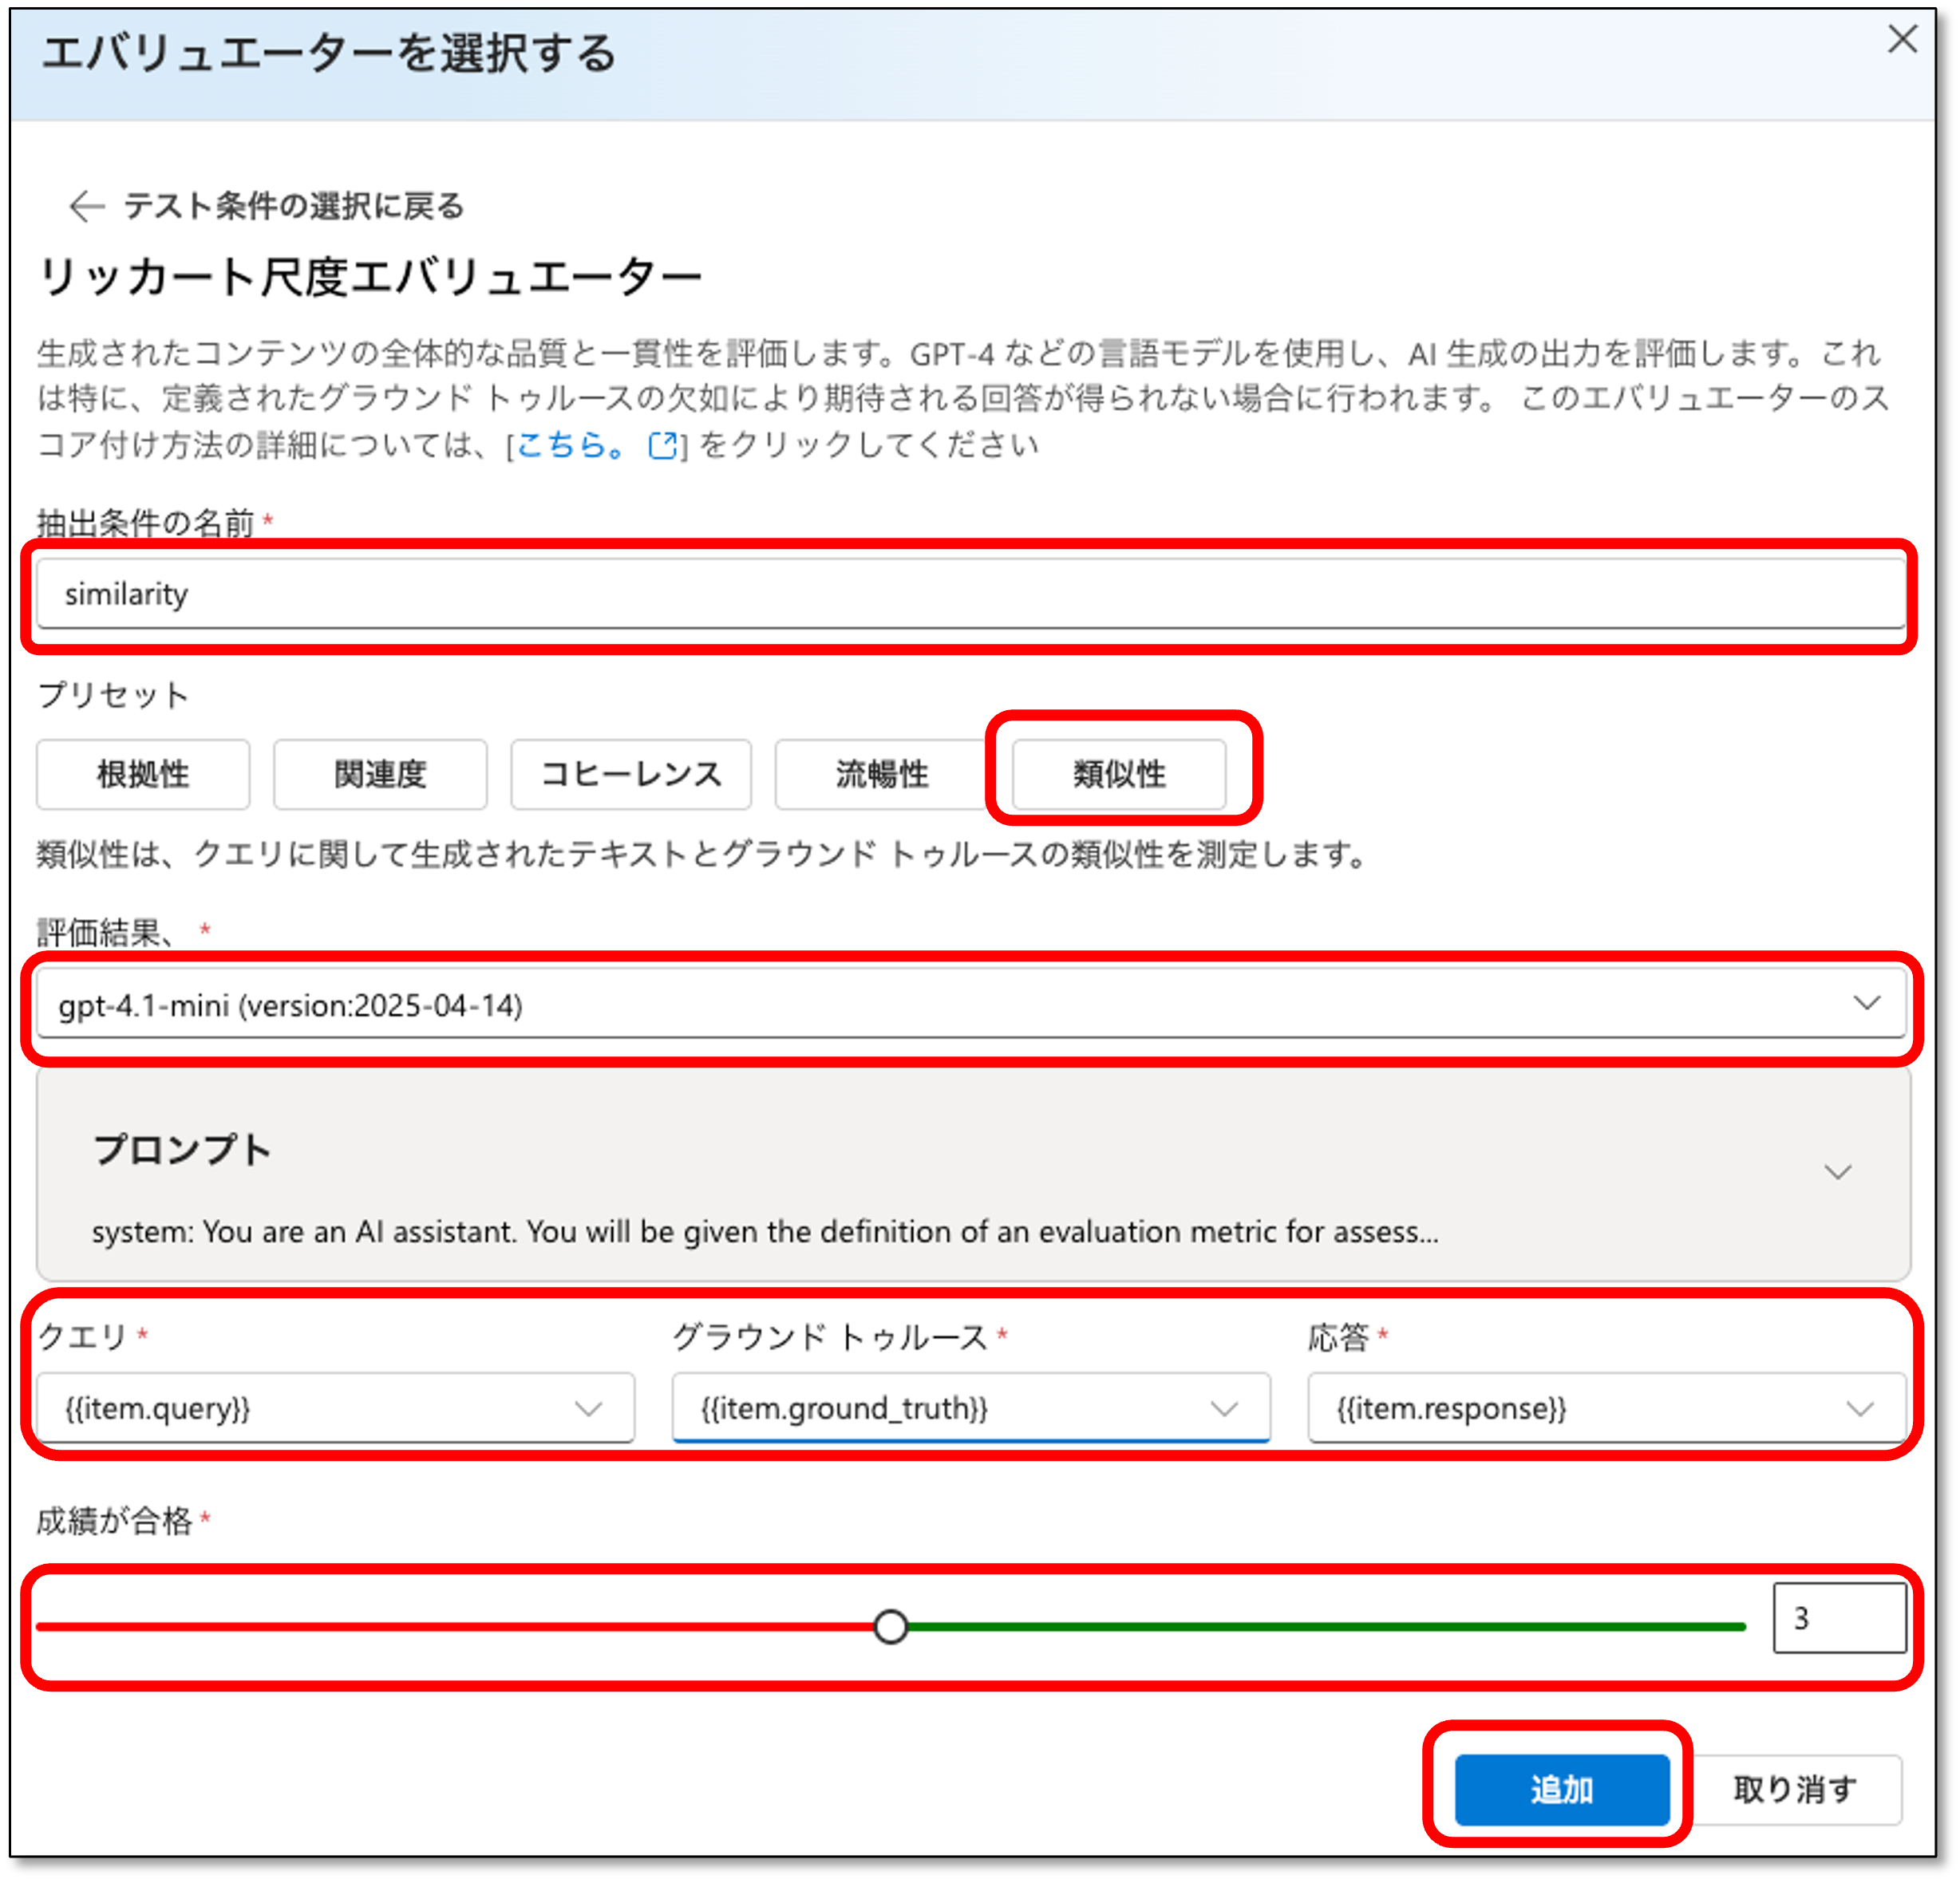Viewport: 1960px width, 1883px height.
Task: Select the 根拠性 preset
Action: click(143, 774)
